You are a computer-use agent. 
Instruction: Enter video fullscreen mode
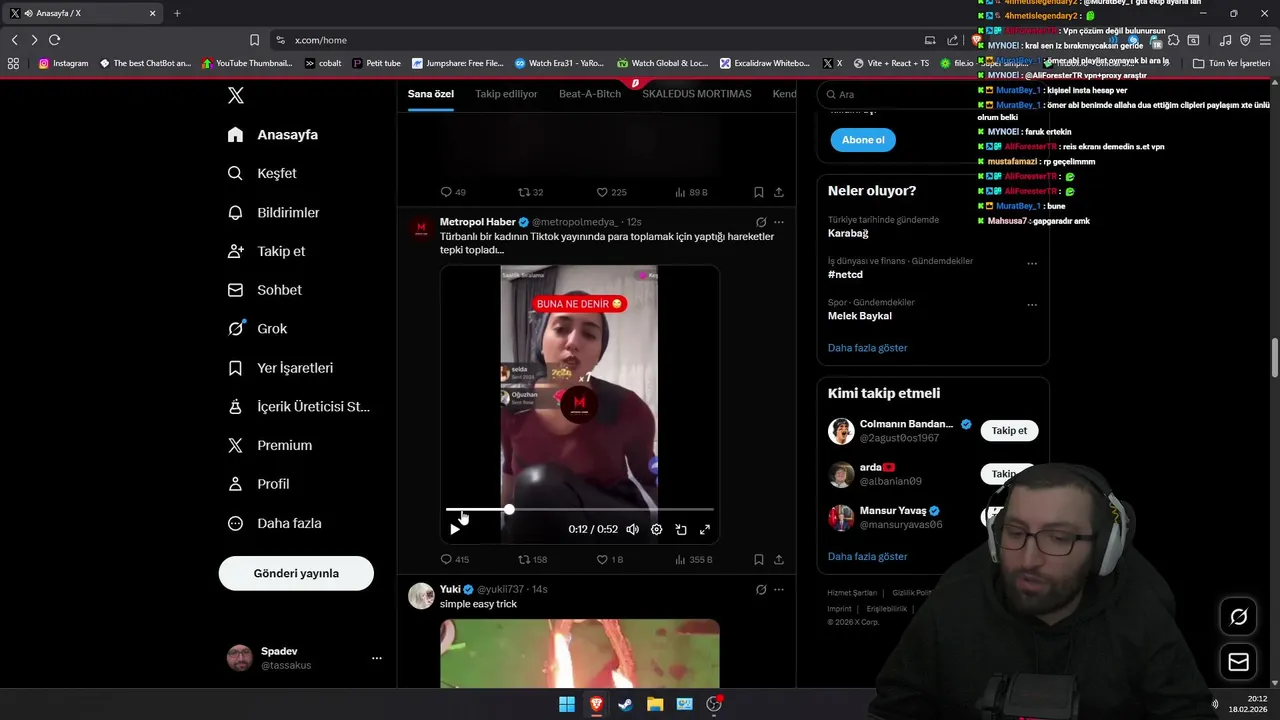(x=705, y=529)
